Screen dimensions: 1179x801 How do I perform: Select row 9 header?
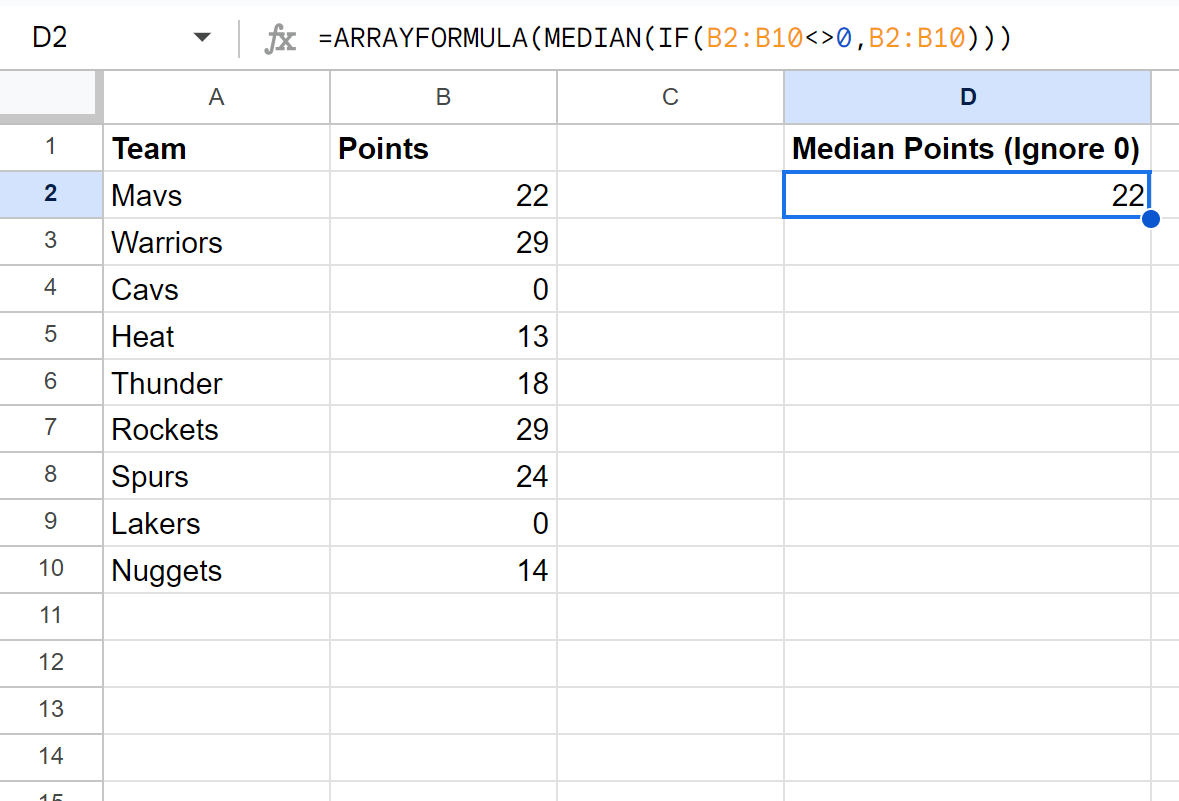pyautogui.click(x=50, y=523)
